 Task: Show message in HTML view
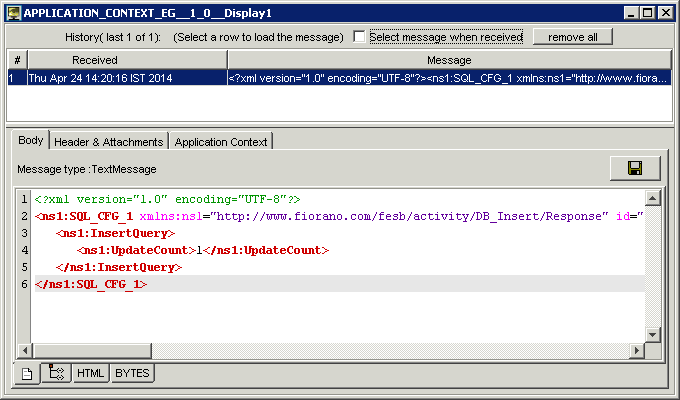click(90, 373)
